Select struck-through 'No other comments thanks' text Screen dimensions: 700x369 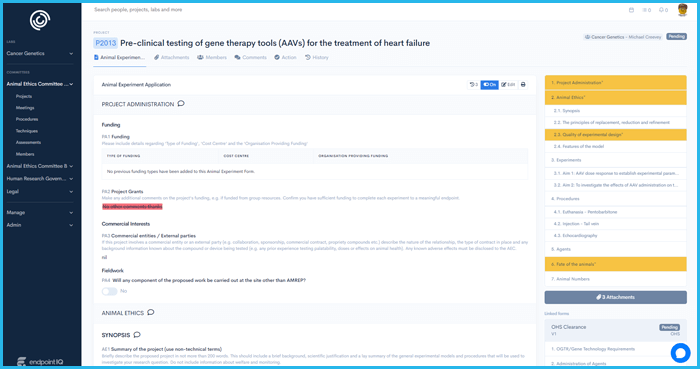click(132, 207)
